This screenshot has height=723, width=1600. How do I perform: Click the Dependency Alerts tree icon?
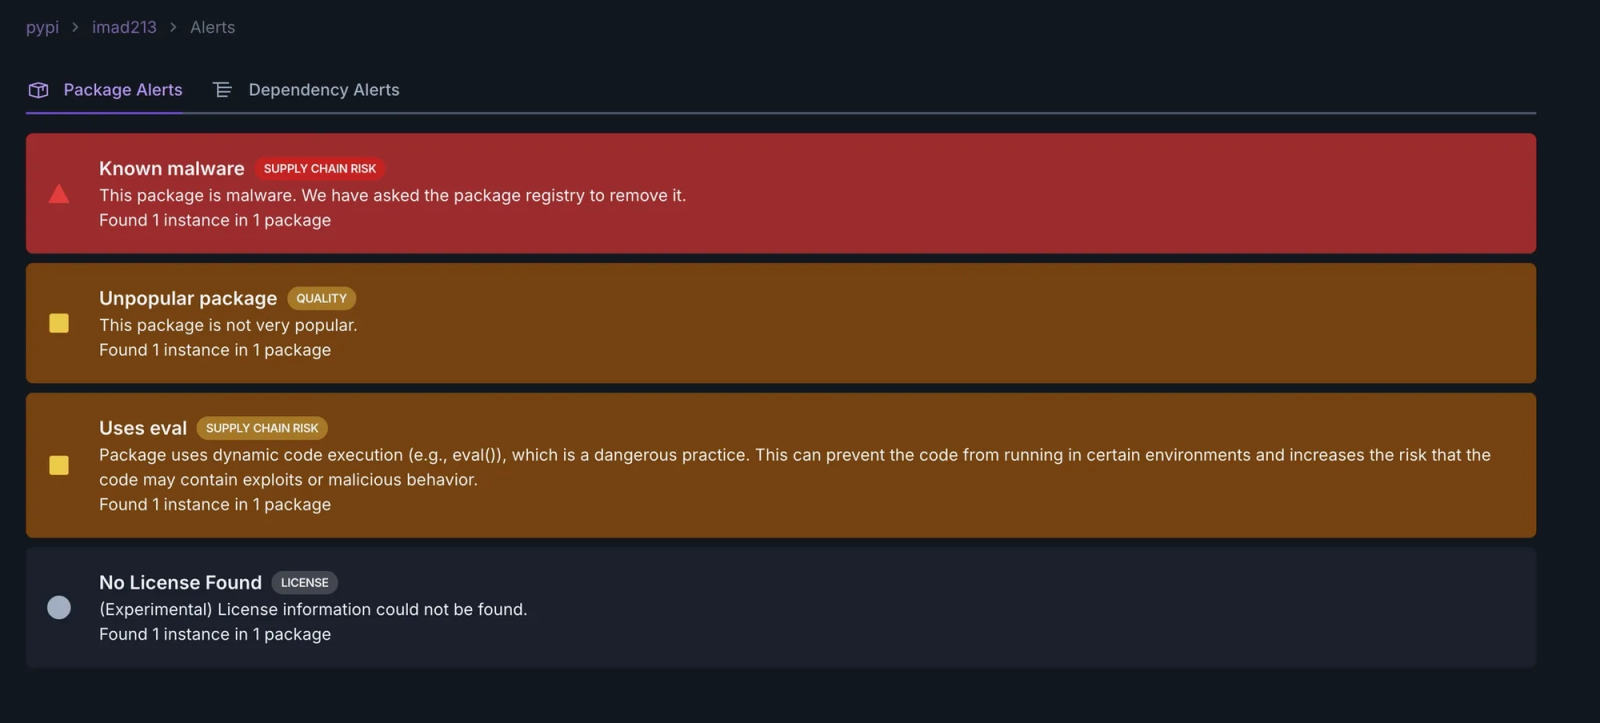click(222, 90)
